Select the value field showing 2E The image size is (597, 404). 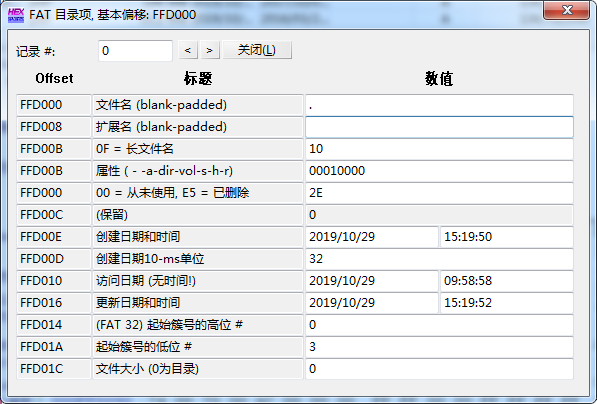coord(439,193)
